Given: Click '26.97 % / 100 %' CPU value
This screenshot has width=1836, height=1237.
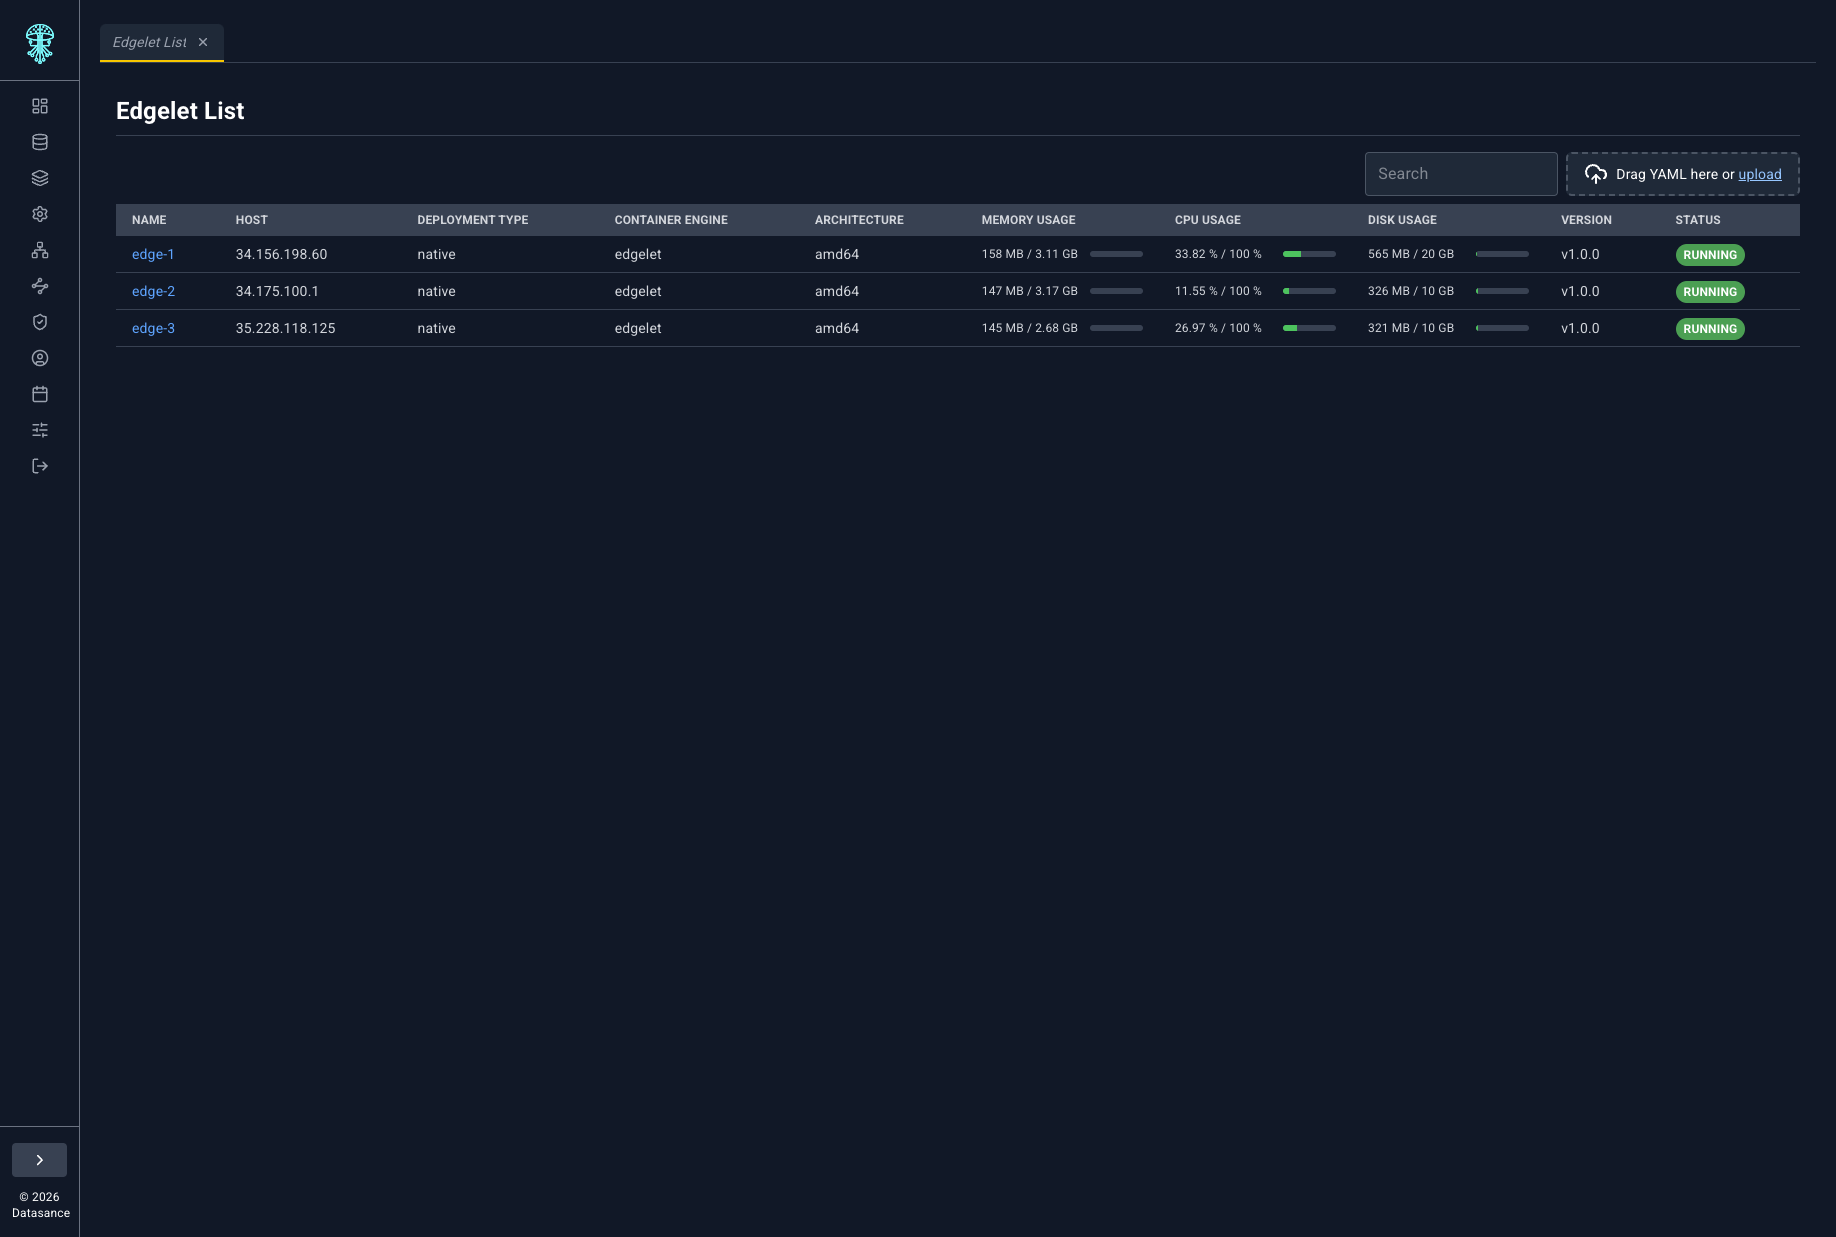Looking at the screenshot, I should 1218,328.
